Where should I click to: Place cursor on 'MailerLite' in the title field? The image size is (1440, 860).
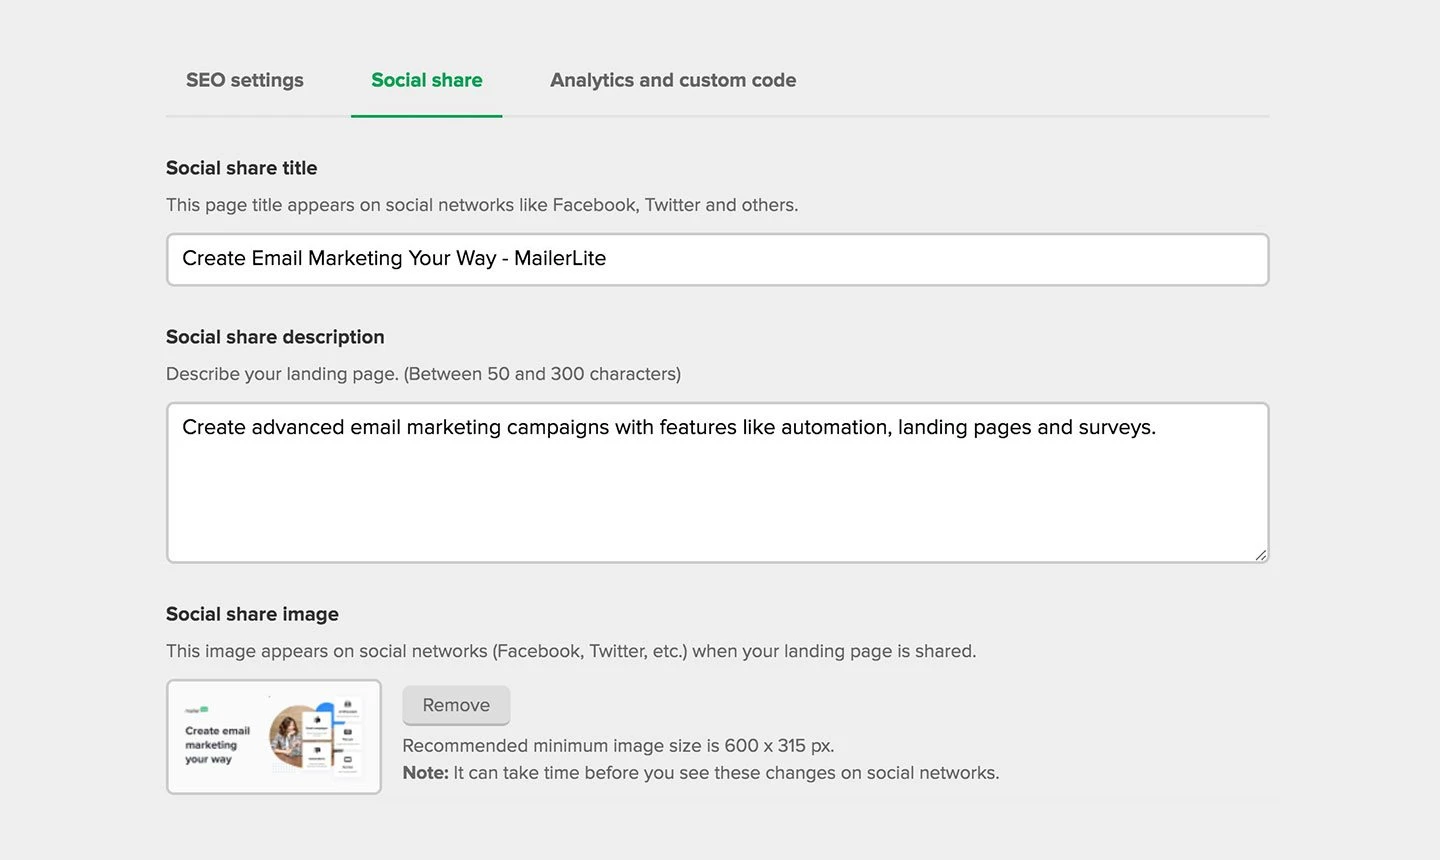559,259
